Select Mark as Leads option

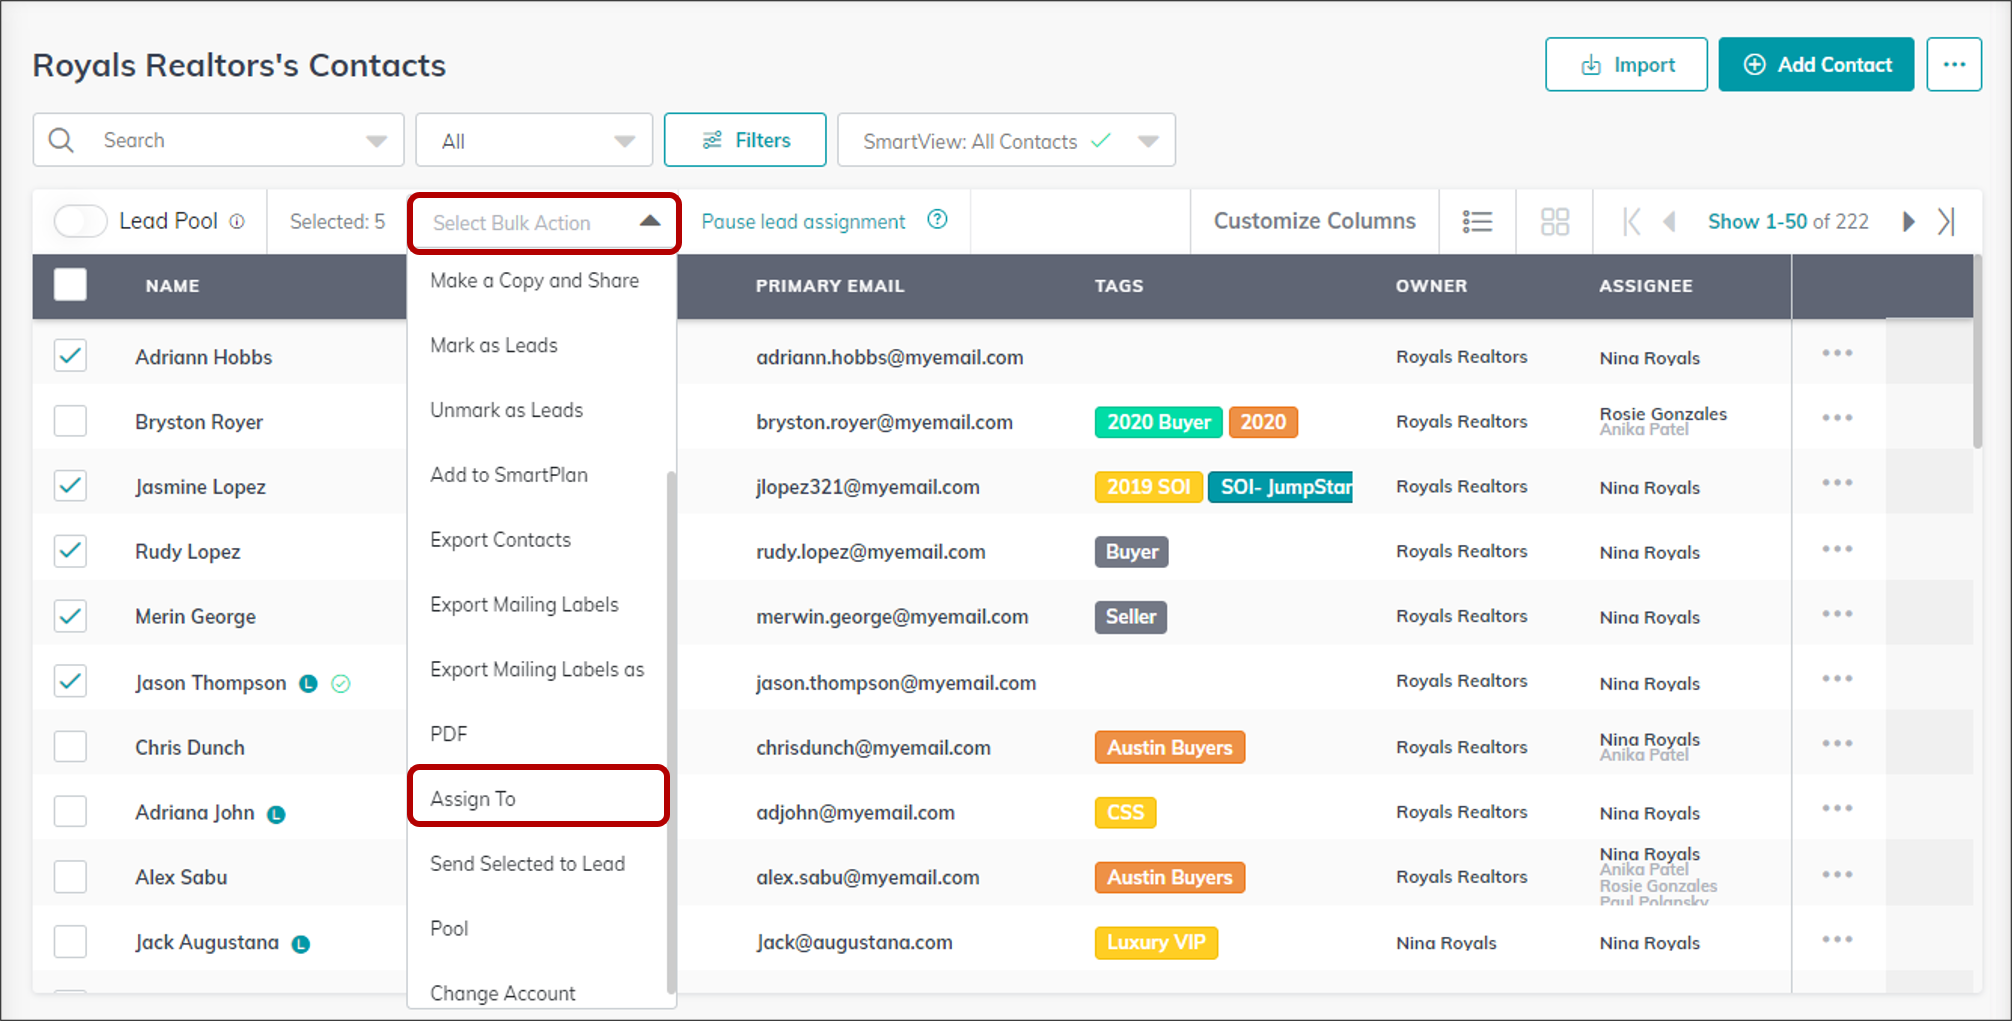pyautogui.click(x=494, y=345)
